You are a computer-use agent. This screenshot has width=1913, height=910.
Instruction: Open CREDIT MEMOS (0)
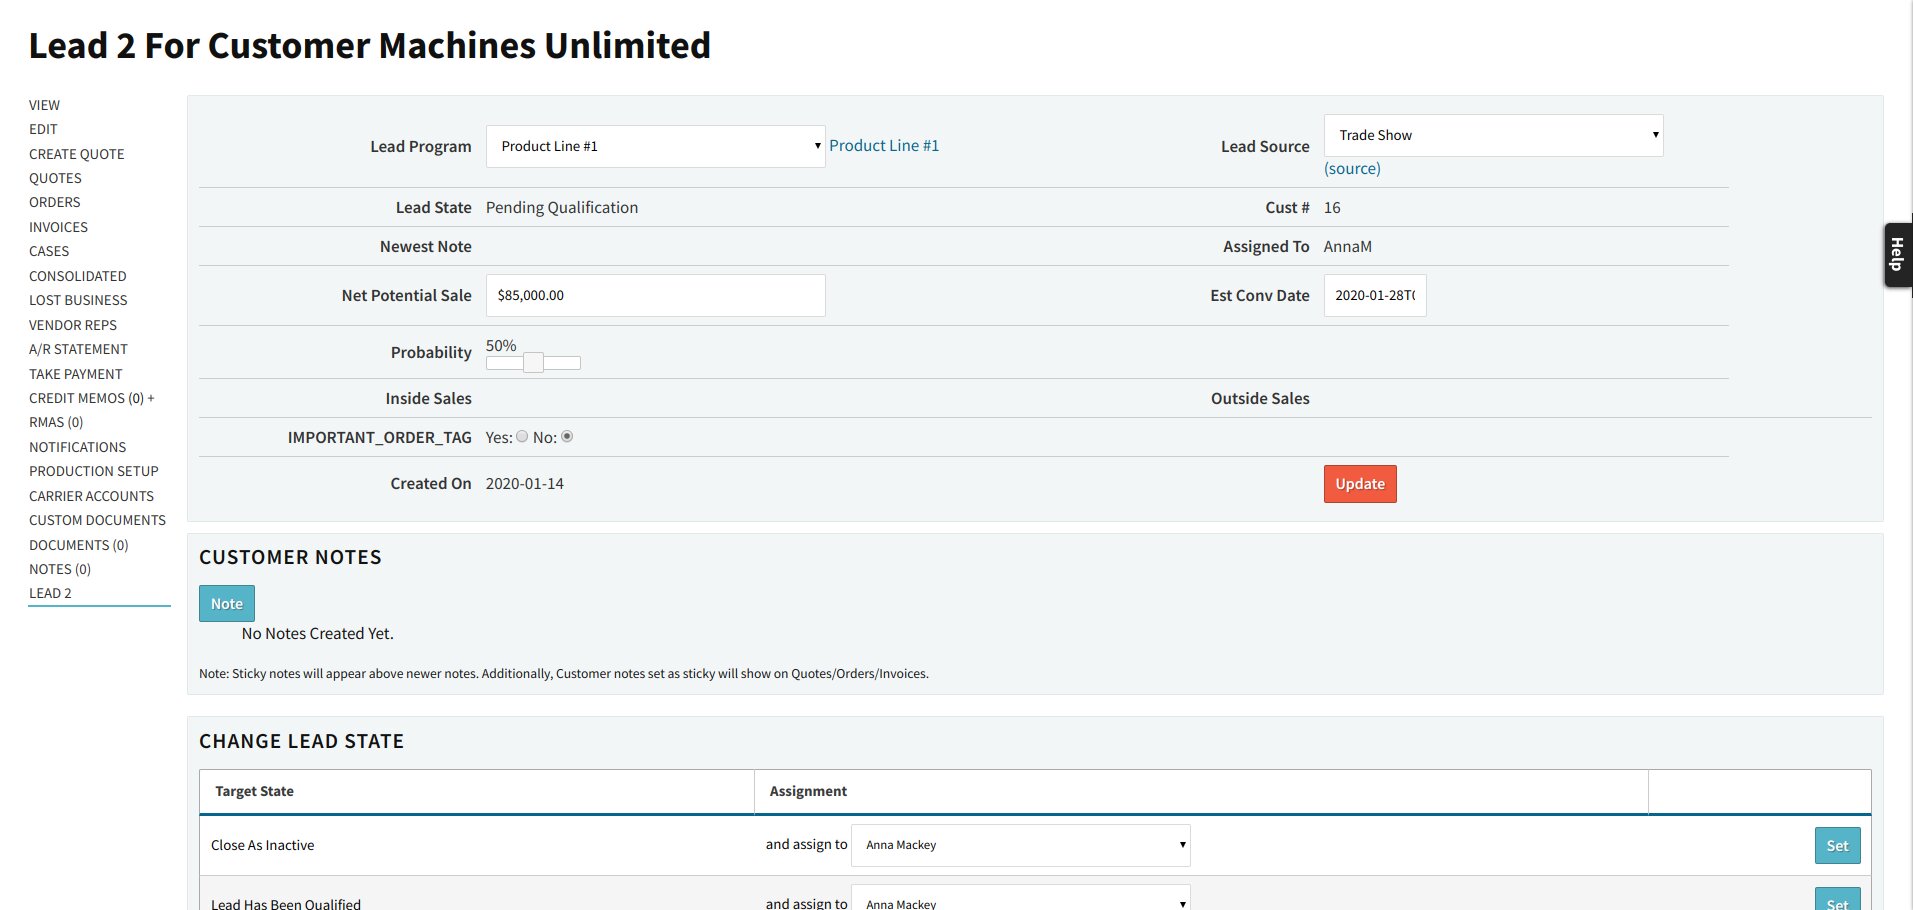(x=86, y=398)
